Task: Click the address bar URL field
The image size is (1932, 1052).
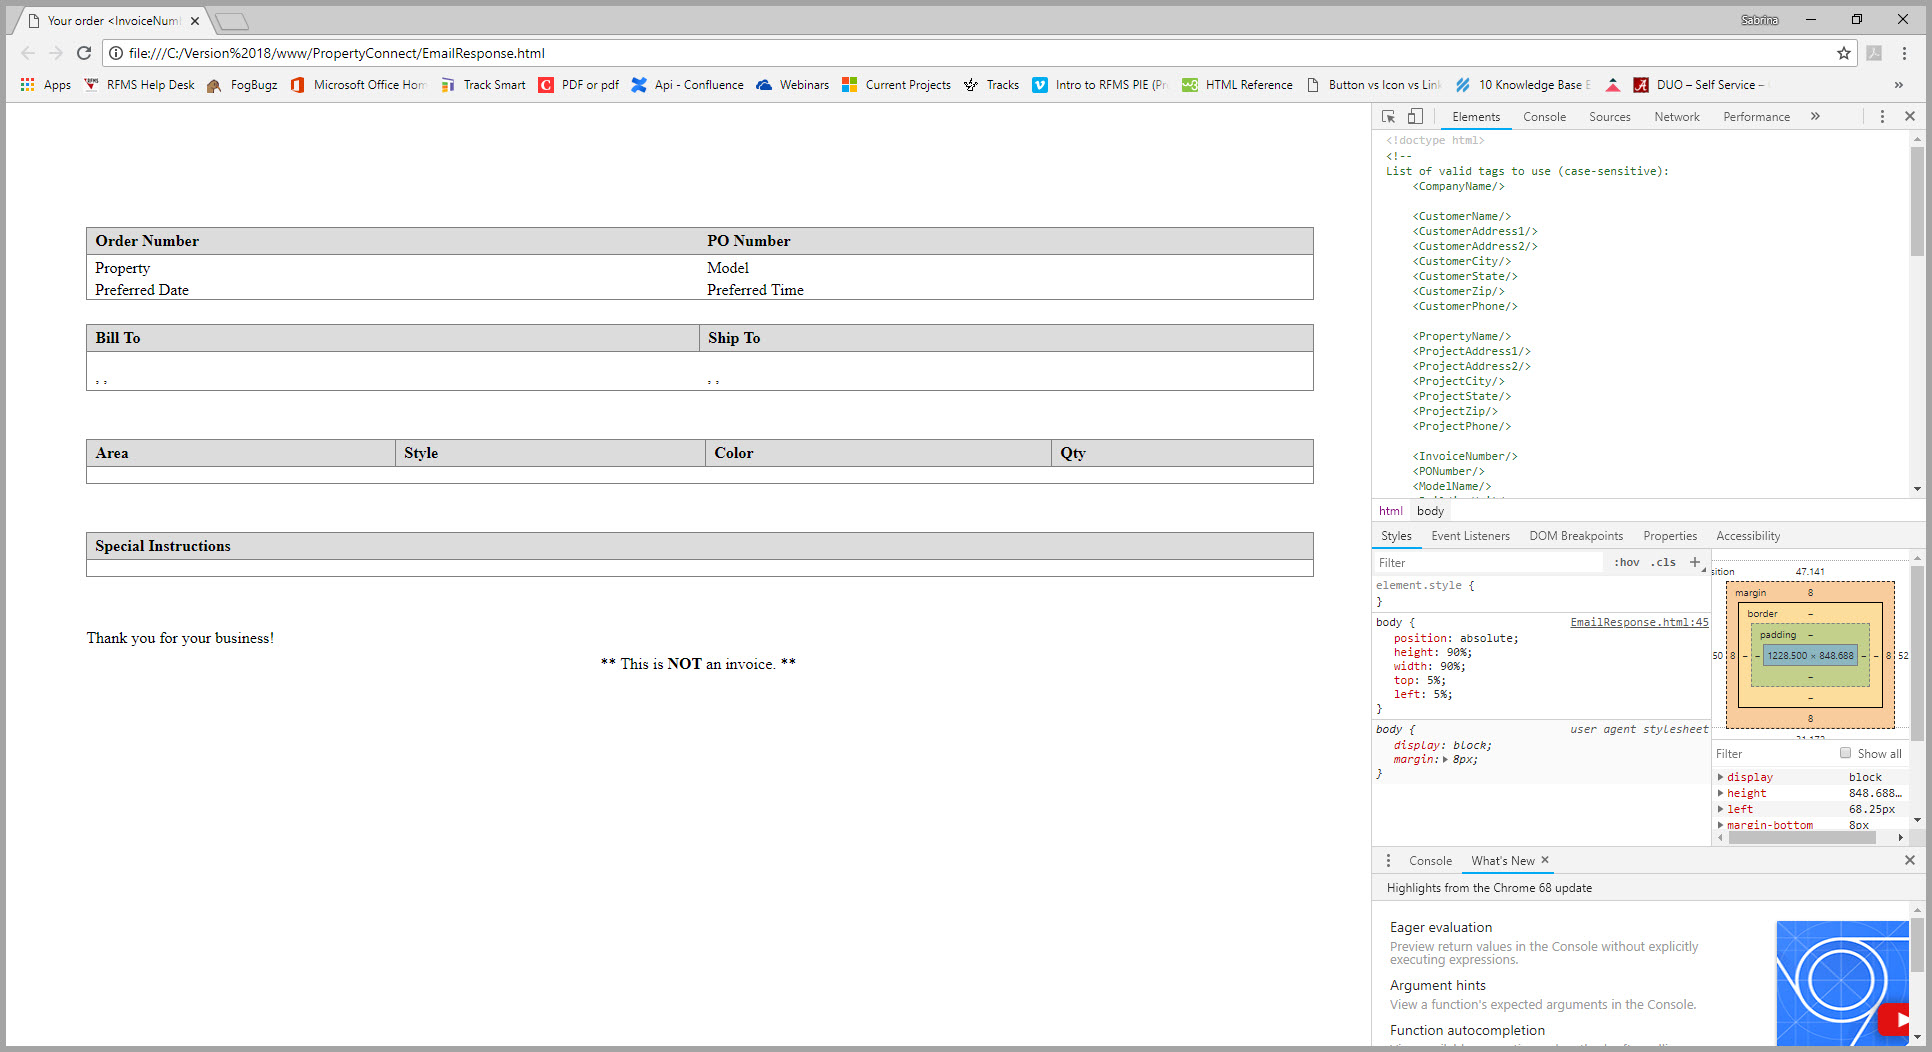Action: click(x=980, y=53)
